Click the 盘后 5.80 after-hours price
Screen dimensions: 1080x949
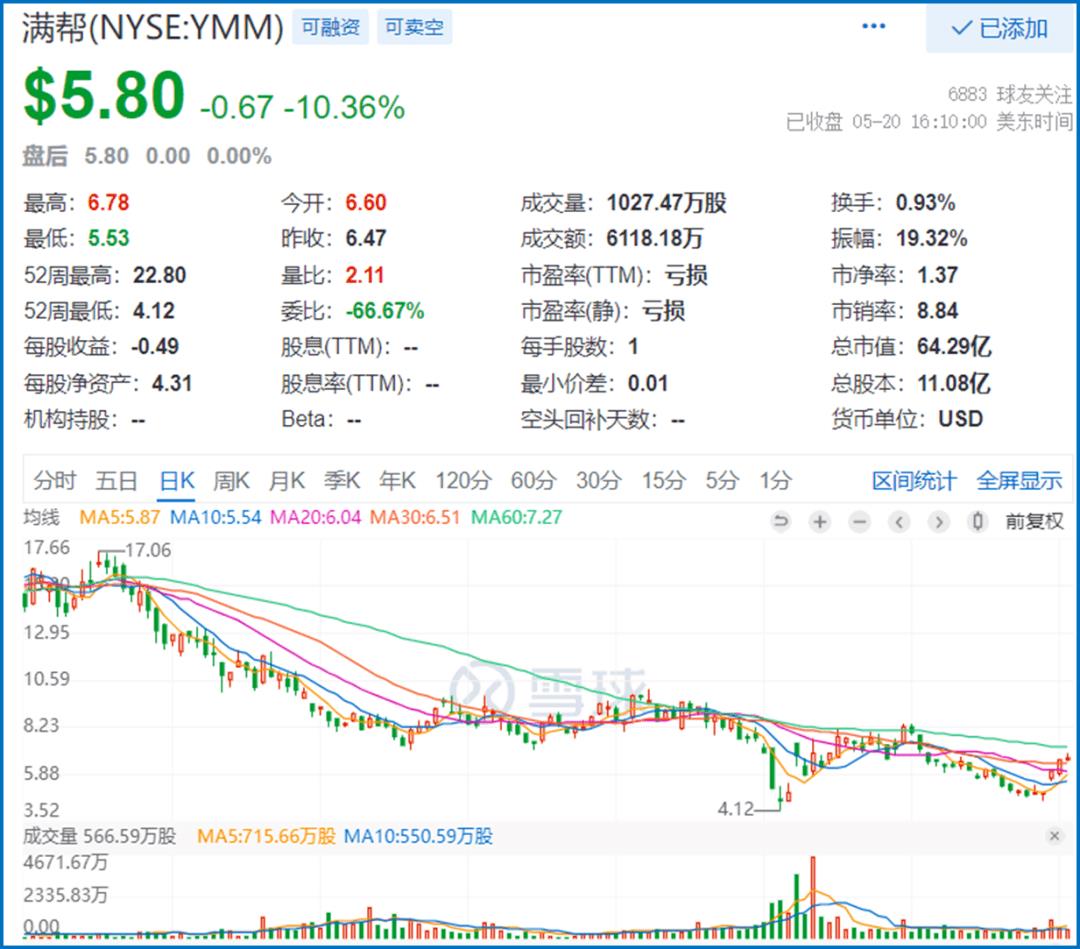106,156
